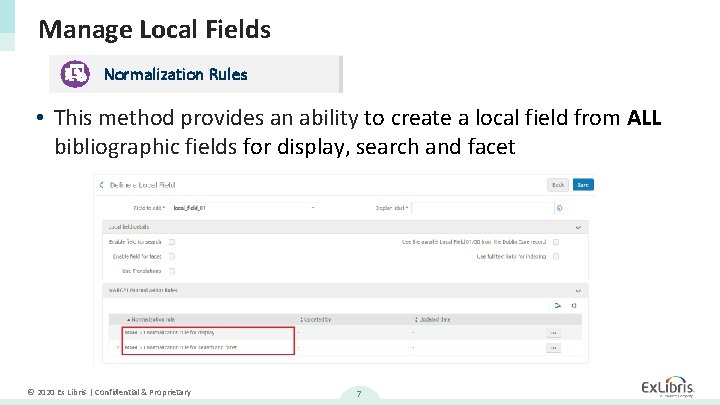
Task: Open table settings icon above the rules table
Action: point(574,306)
